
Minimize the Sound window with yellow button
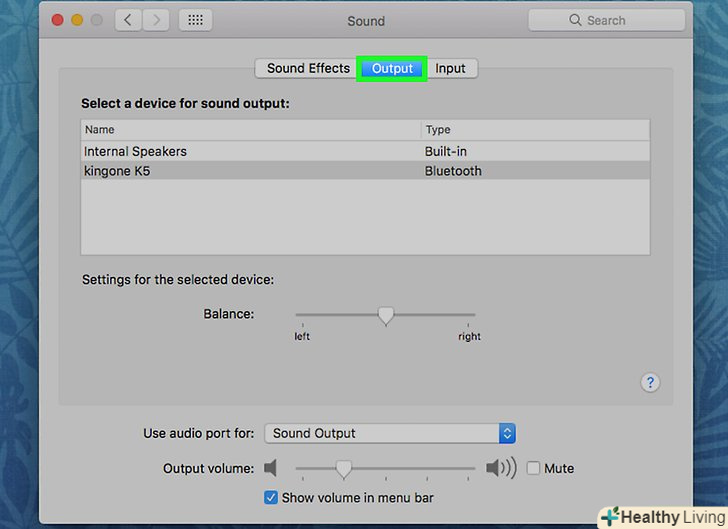[x=77, y=20]
